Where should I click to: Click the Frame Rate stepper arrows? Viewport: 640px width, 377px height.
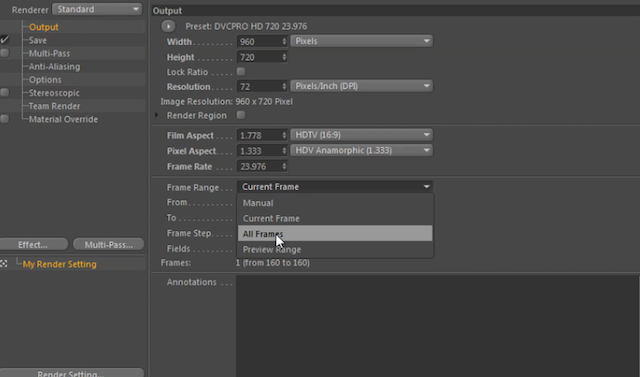coord(284,166)
